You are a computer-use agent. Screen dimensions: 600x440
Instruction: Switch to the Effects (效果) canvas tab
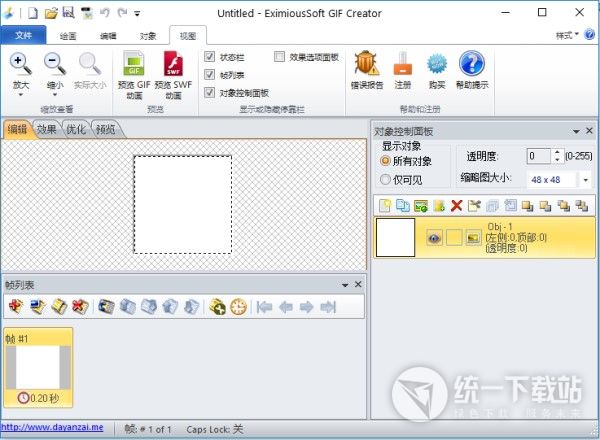click(x=47, y=129)
